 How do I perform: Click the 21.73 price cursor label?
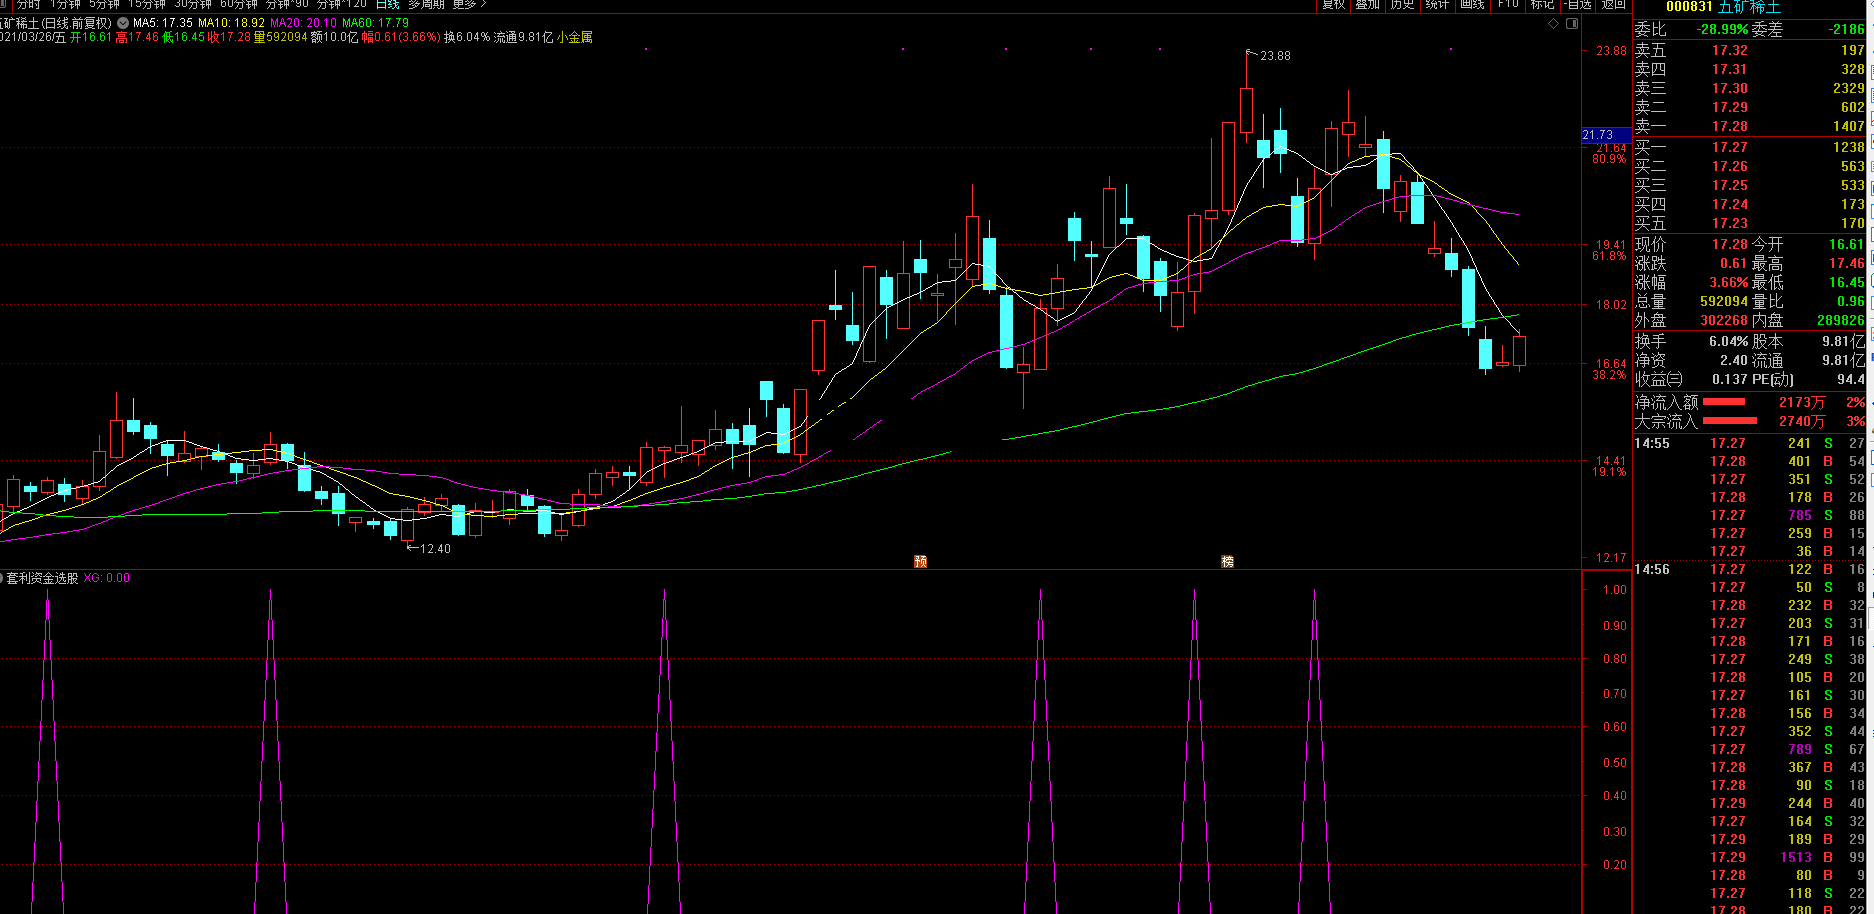pyautogui.click(x=1604, y=135)
